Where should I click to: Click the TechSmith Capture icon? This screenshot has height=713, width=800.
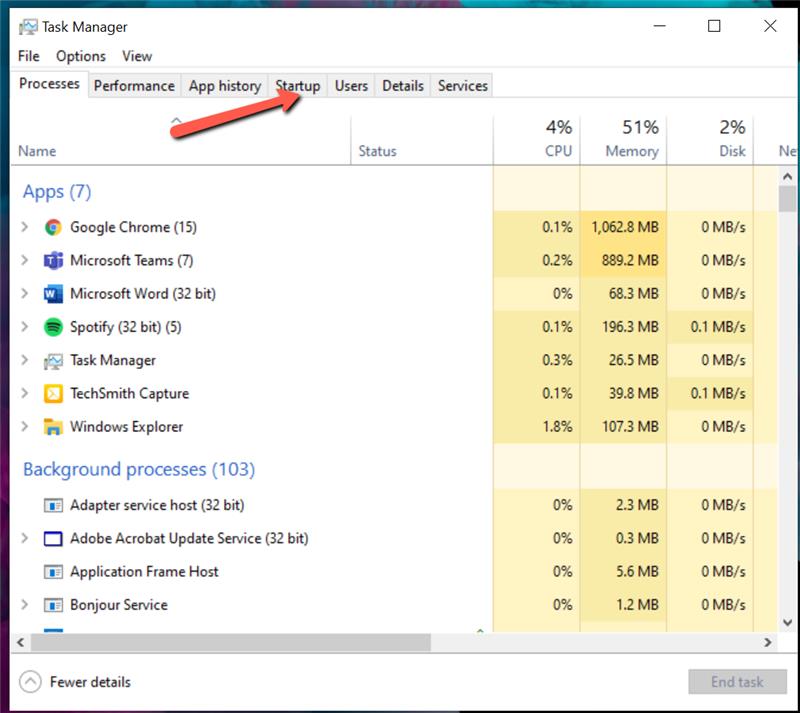pos(53,394)
